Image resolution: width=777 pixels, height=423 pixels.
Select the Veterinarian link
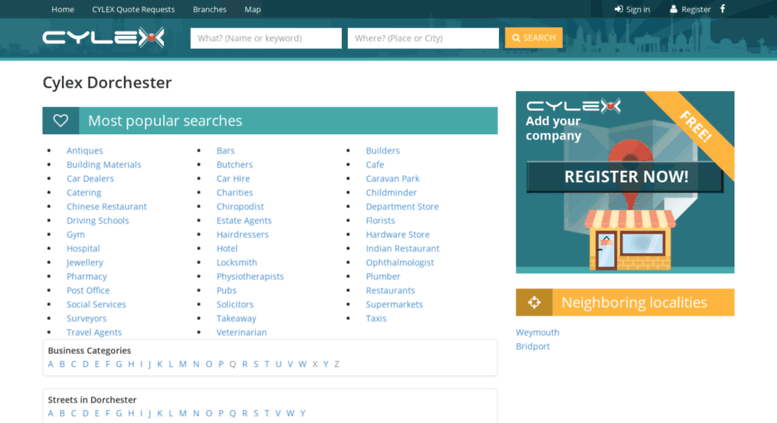coord(241,332)
